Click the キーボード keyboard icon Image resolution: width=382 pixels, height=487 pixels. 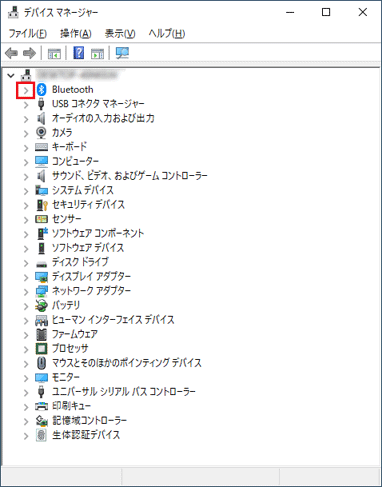point(41,147)
